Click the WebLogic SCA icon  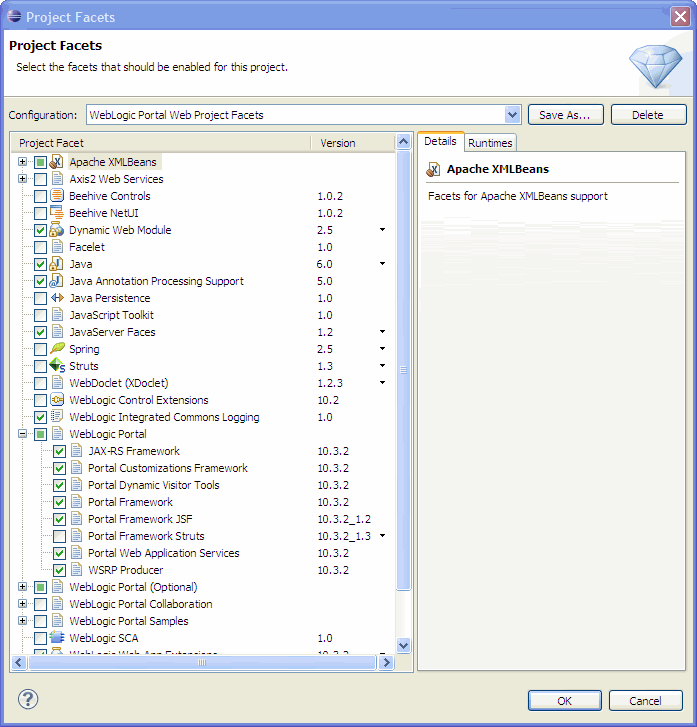coord(57,638)
